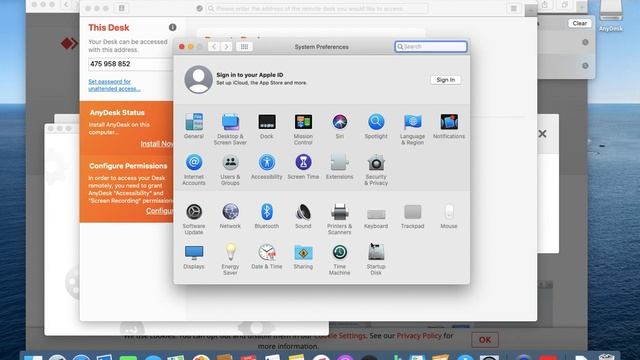This screenshot has height=360, width=640.
Task: Click OK on the cookie notice
Action: [x=485, y=340]
